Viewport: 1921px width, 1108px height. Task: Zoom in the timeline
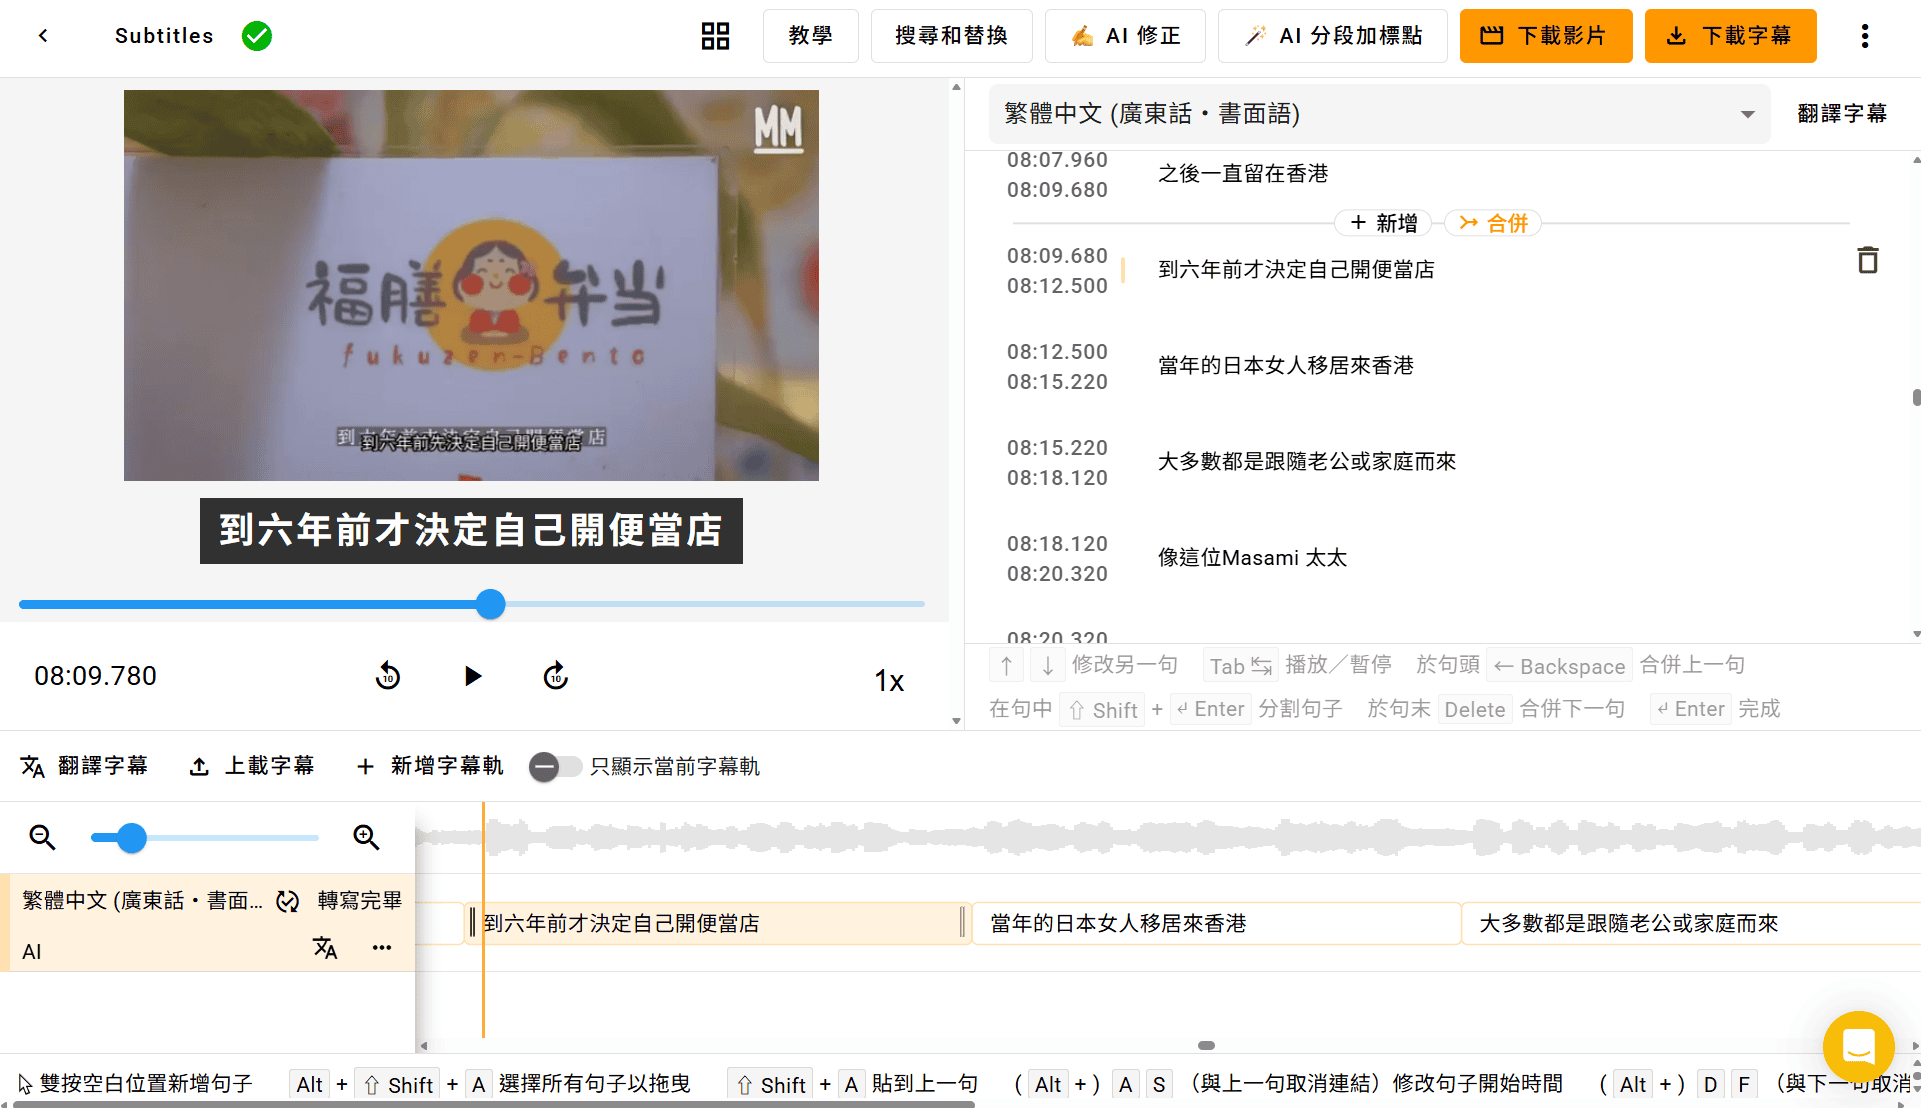click(366, 837)
